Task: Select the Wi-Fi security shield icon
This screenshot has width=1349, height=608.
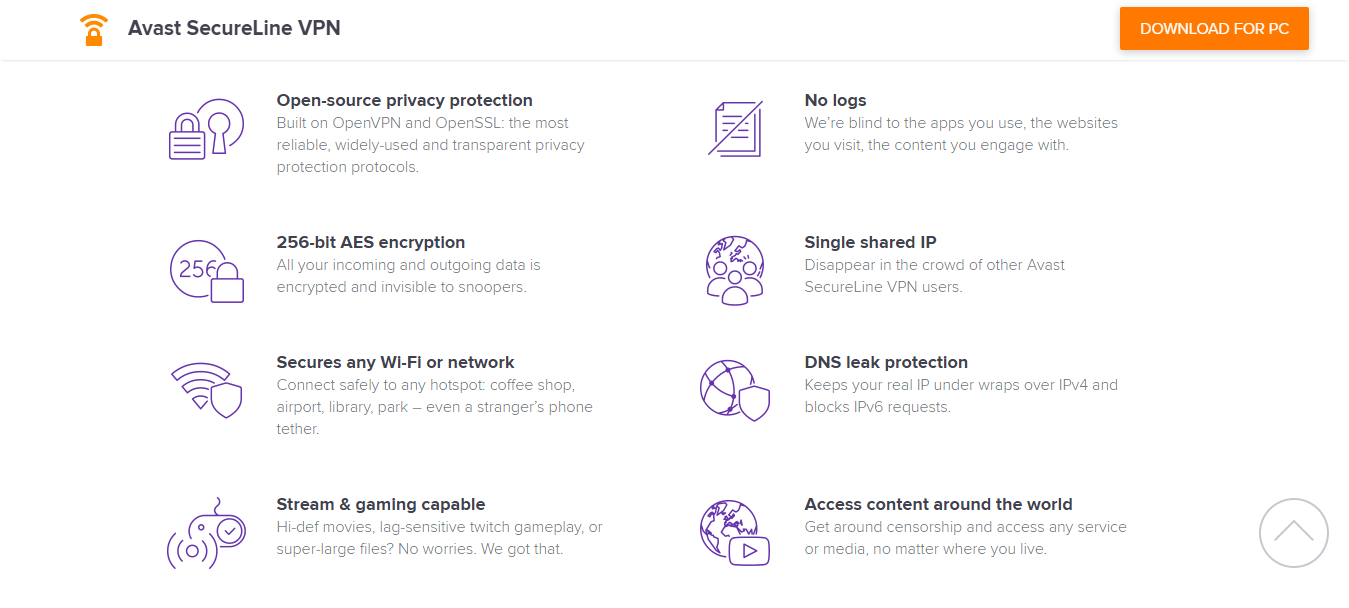Action: pos(207,390)
